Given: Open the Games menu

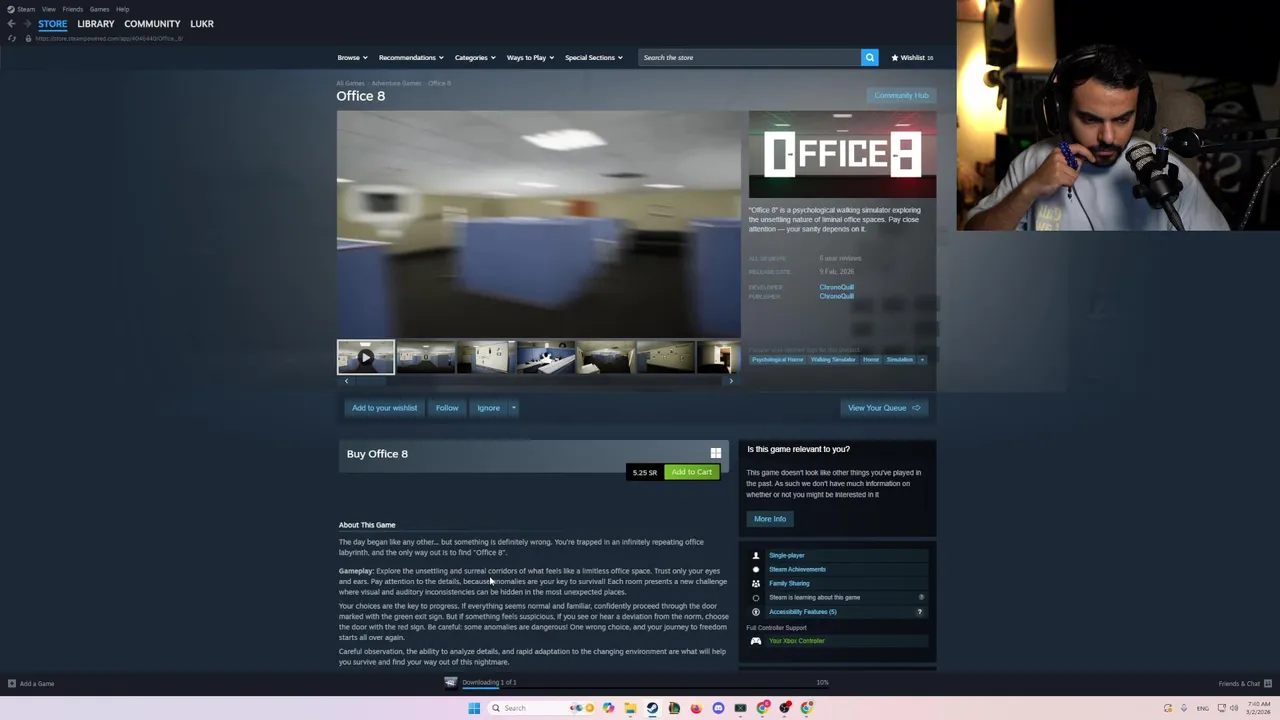Looking at the screenshot, I should pyautogui.click(x=99, y=9).
